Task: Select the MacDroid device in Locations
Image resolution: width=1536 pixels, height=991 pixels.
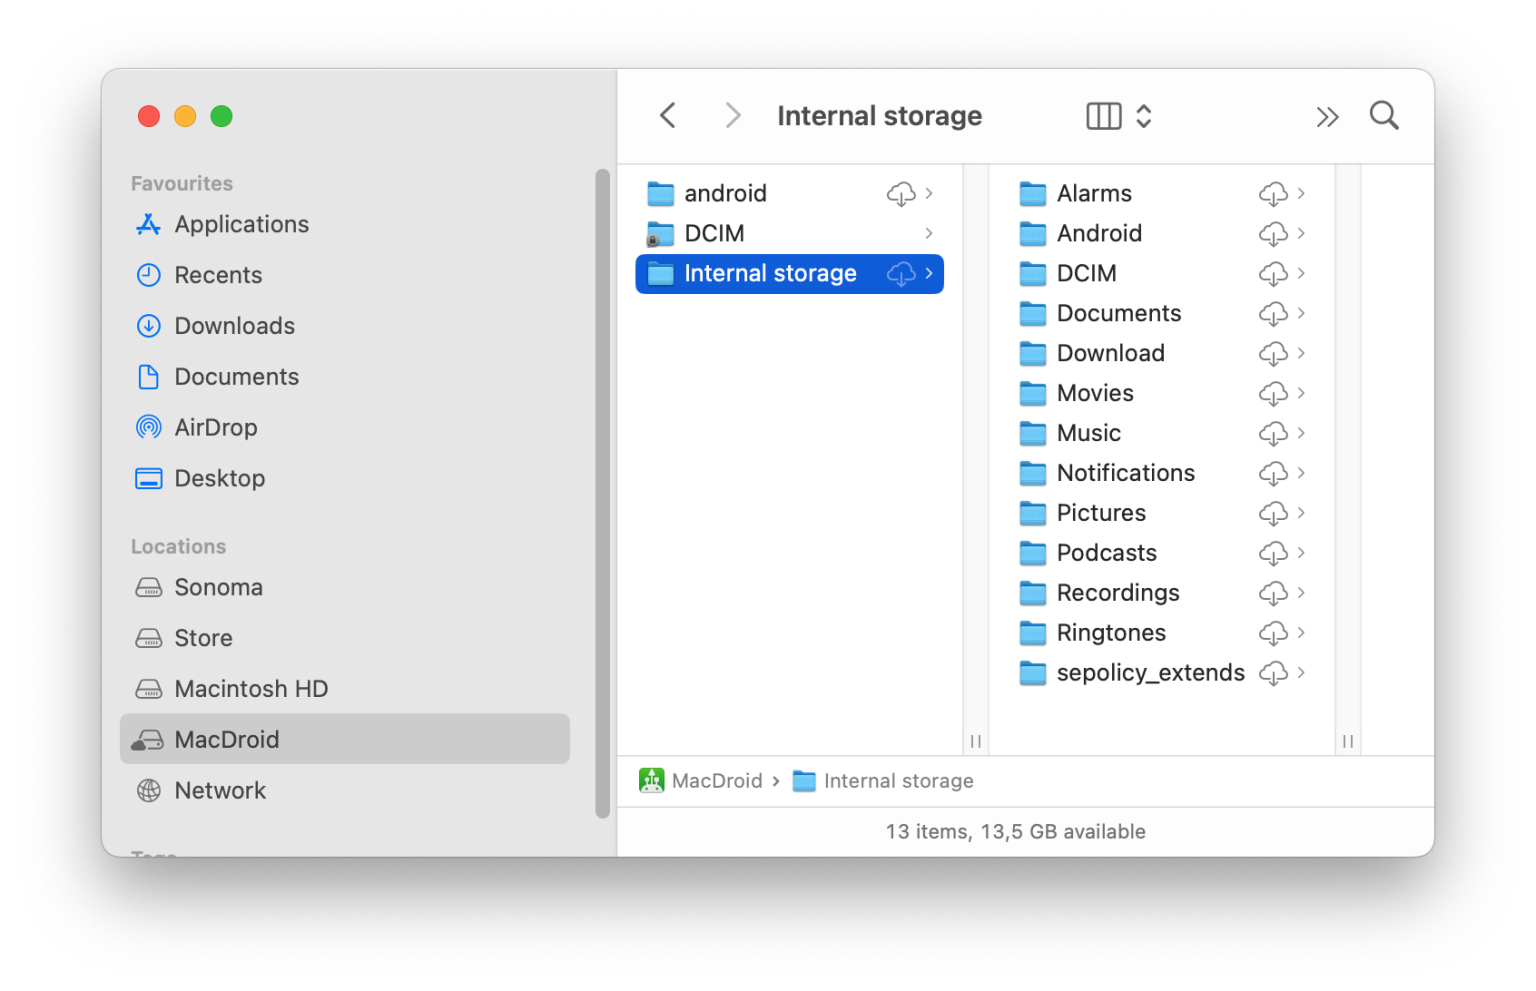Action: point(226,739)
